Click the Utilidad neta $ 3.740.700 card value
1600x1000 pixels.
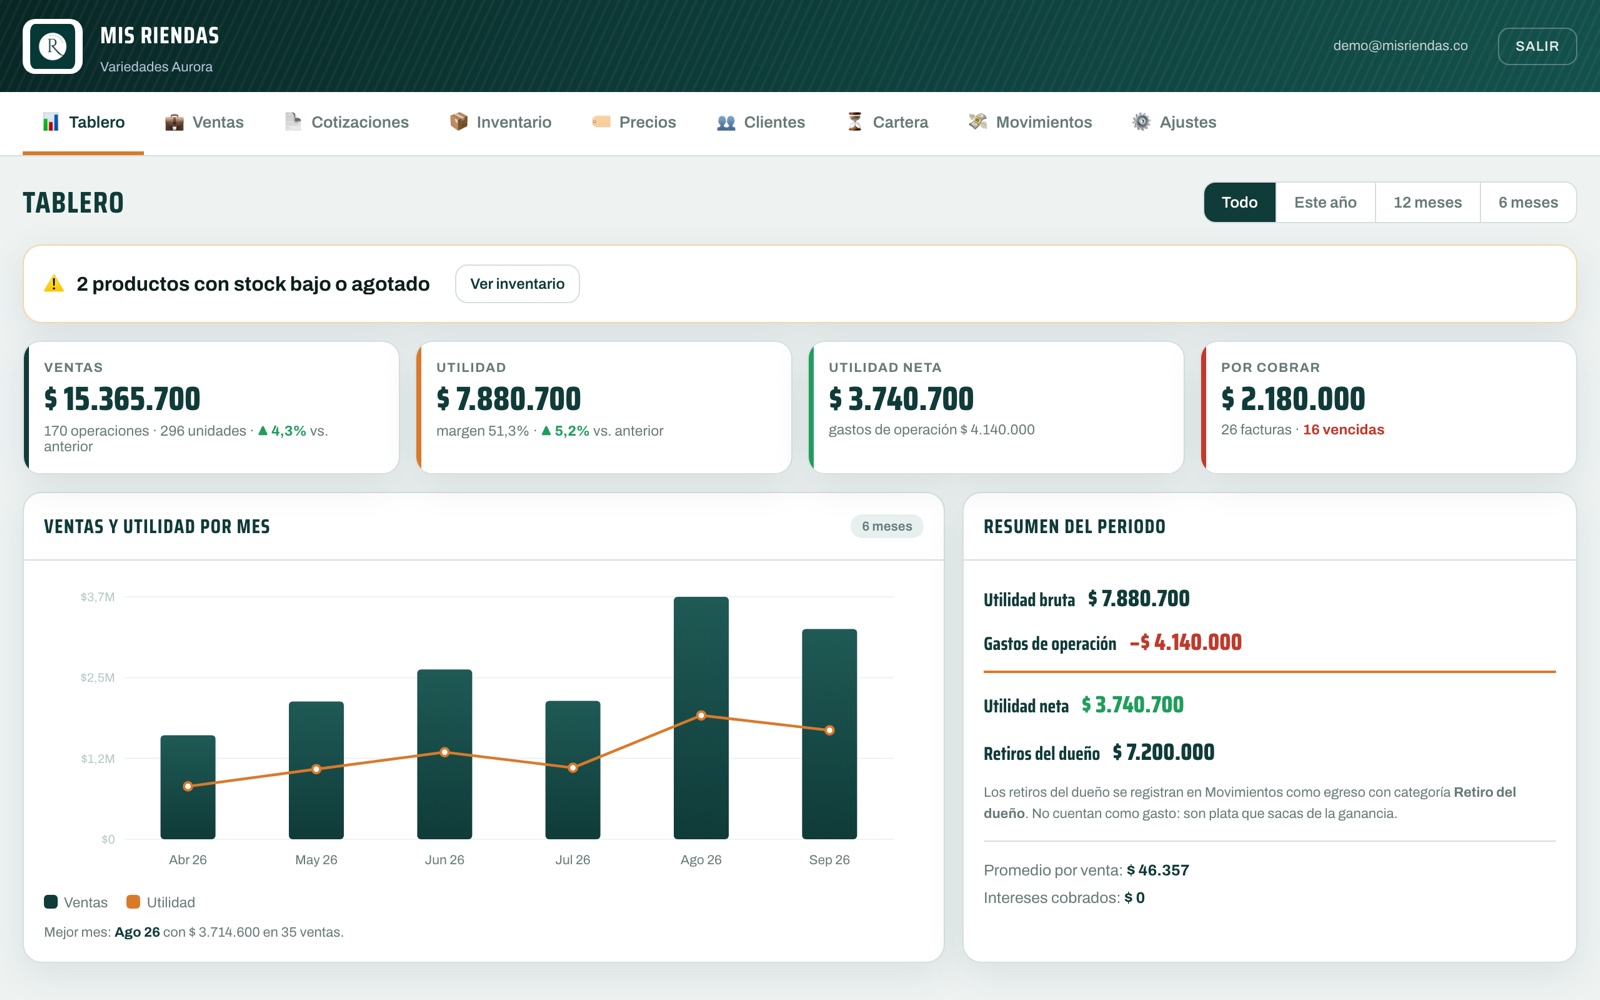tap(901, 399)
